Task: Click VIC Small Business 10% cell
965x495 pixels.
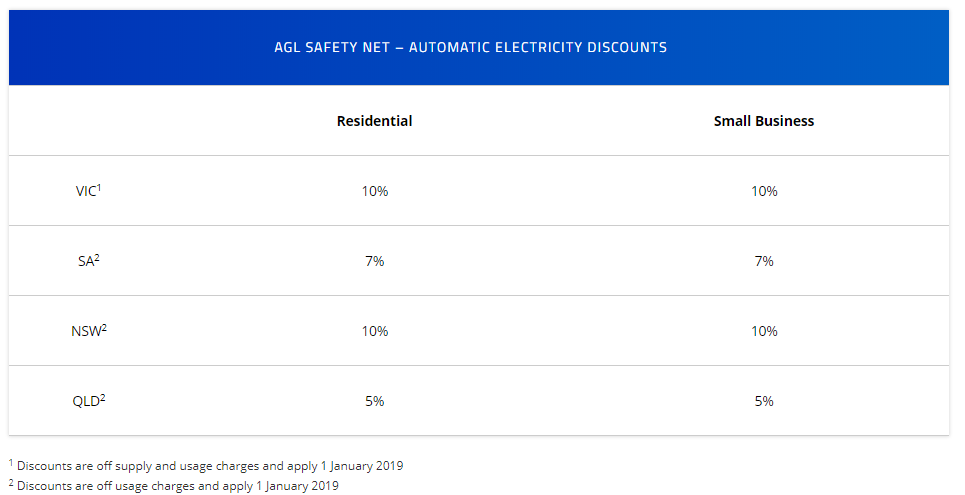Action: (764, 191)
